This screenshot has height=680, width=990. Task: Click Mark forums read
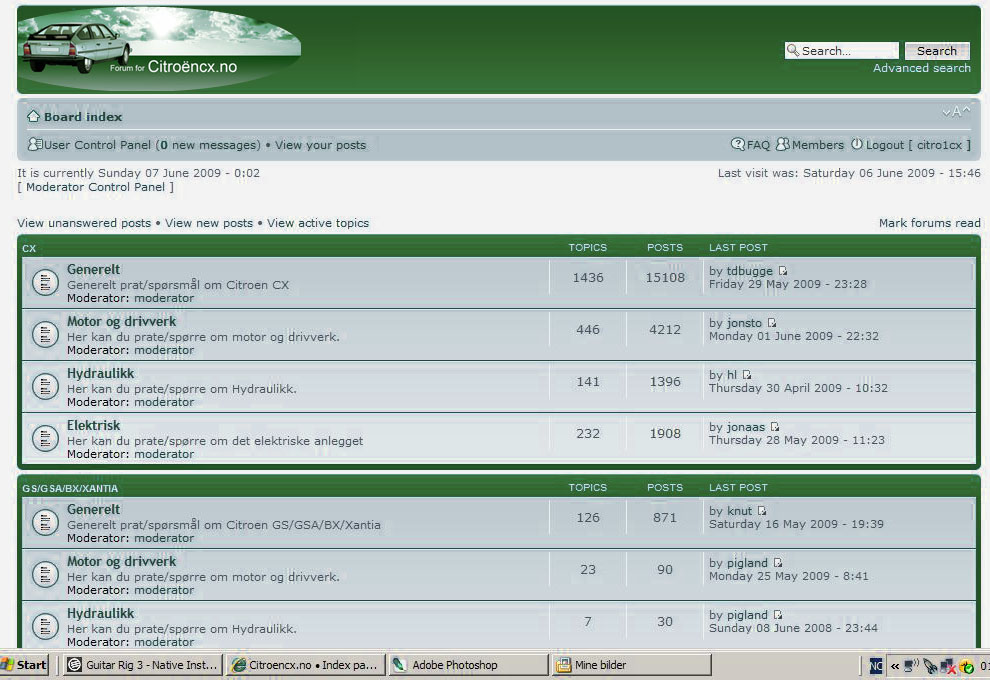(929, 223)
